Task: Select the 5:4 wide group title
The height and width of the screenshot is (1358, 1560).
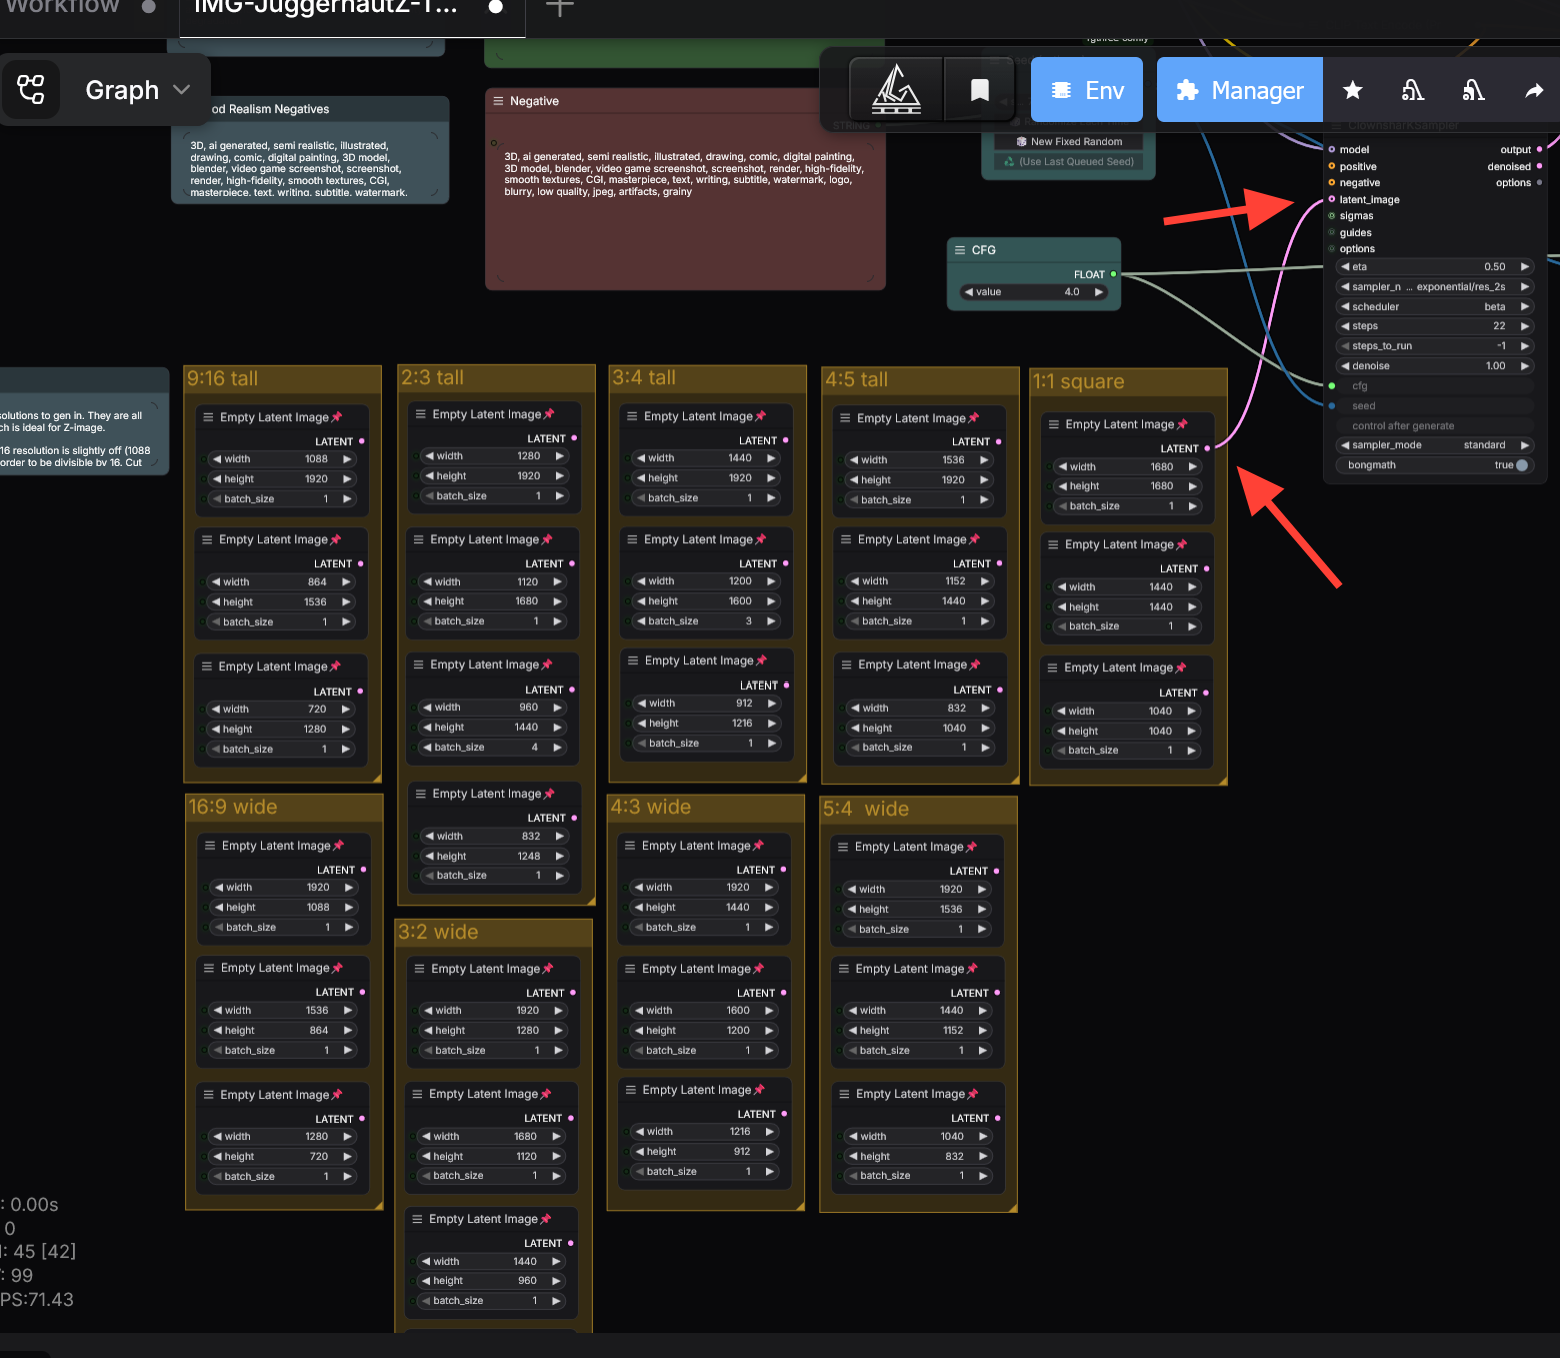Action: pyautogui.click(x=866, y=809)
